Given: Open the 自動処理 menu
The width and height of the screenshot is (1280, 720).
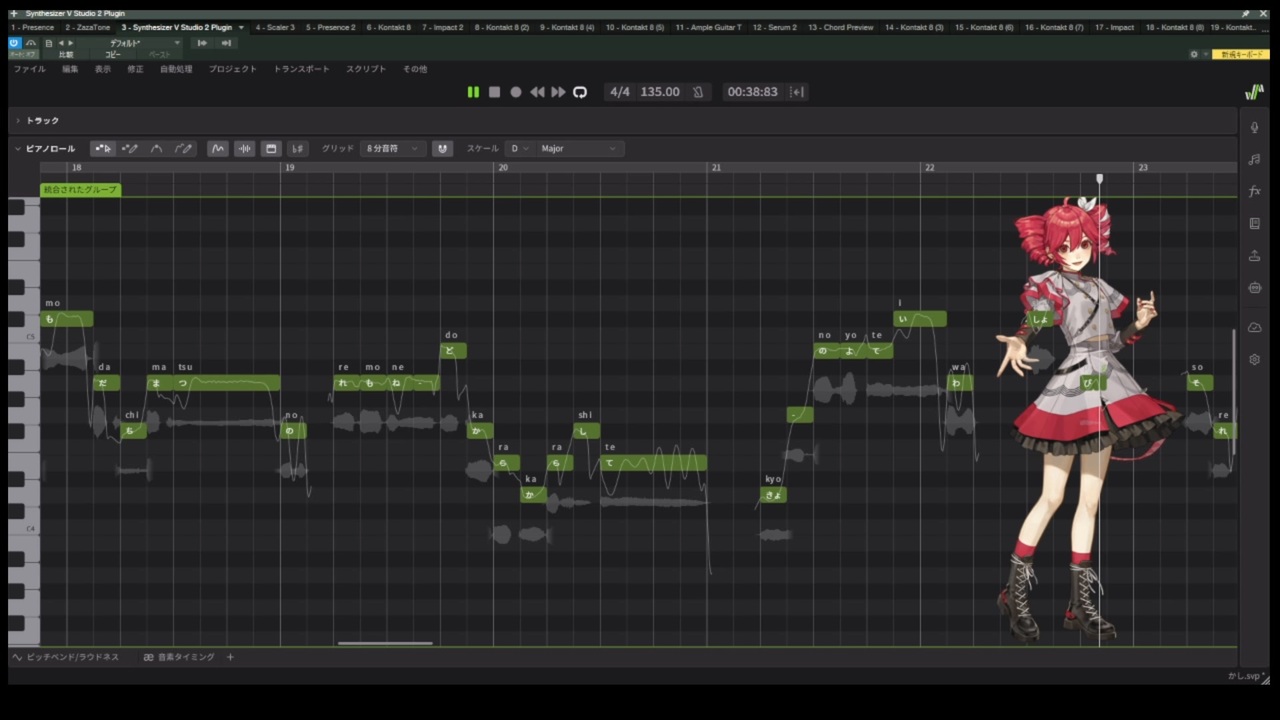Looking at the screenshot, I should (x=176, y=69).
